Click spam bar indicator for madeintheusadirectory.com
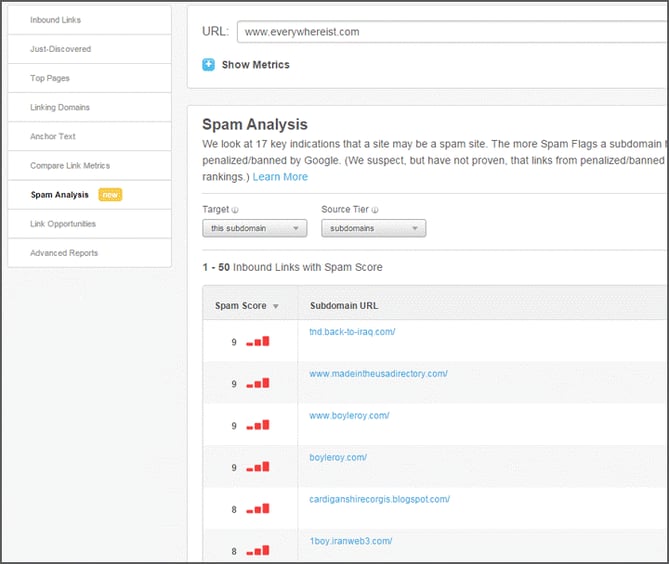The image size is (669, 564). tap(258, 383)
